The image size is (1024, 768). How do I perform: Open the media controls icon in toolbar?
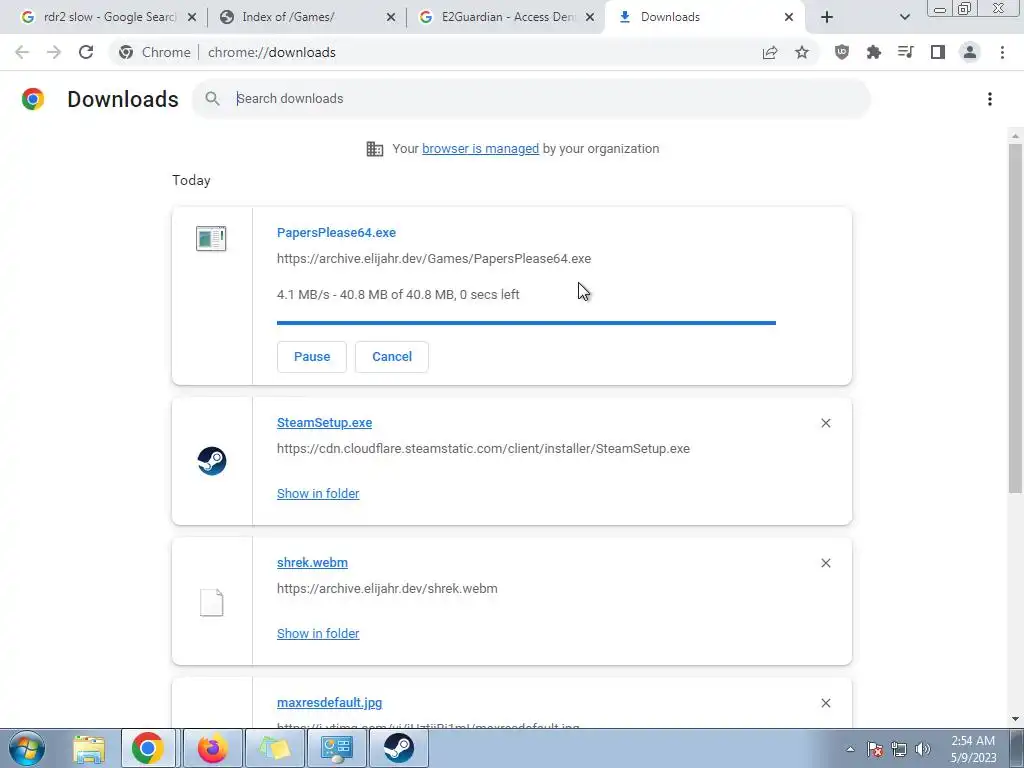click(906, 52)
